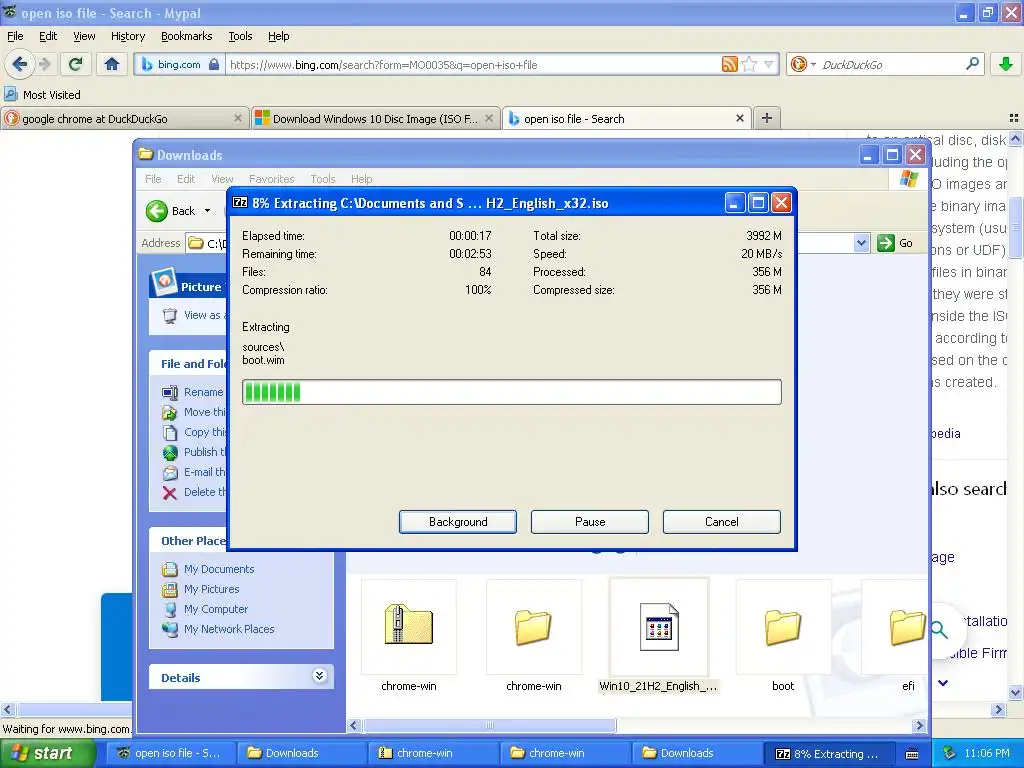
Task: Click Move this file task
Action: click(195, 412)
